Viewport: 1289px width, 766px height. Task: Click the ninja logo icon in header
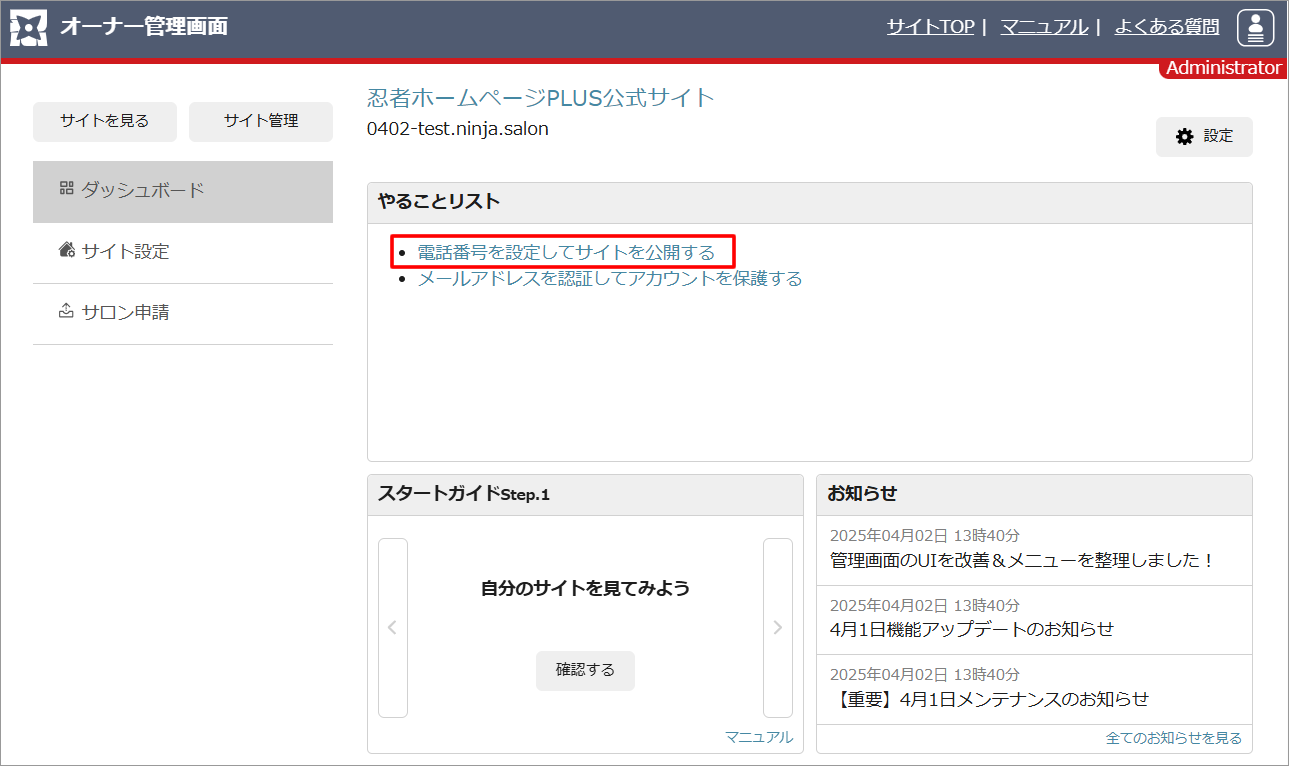click(x=28, y=29)
